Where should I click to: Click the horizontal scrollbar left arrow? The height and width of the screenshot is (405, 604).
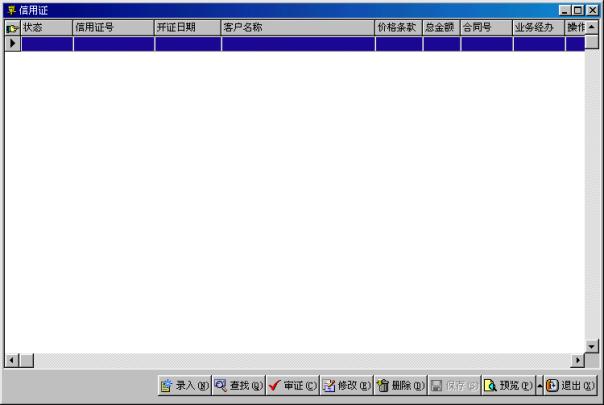12,360
